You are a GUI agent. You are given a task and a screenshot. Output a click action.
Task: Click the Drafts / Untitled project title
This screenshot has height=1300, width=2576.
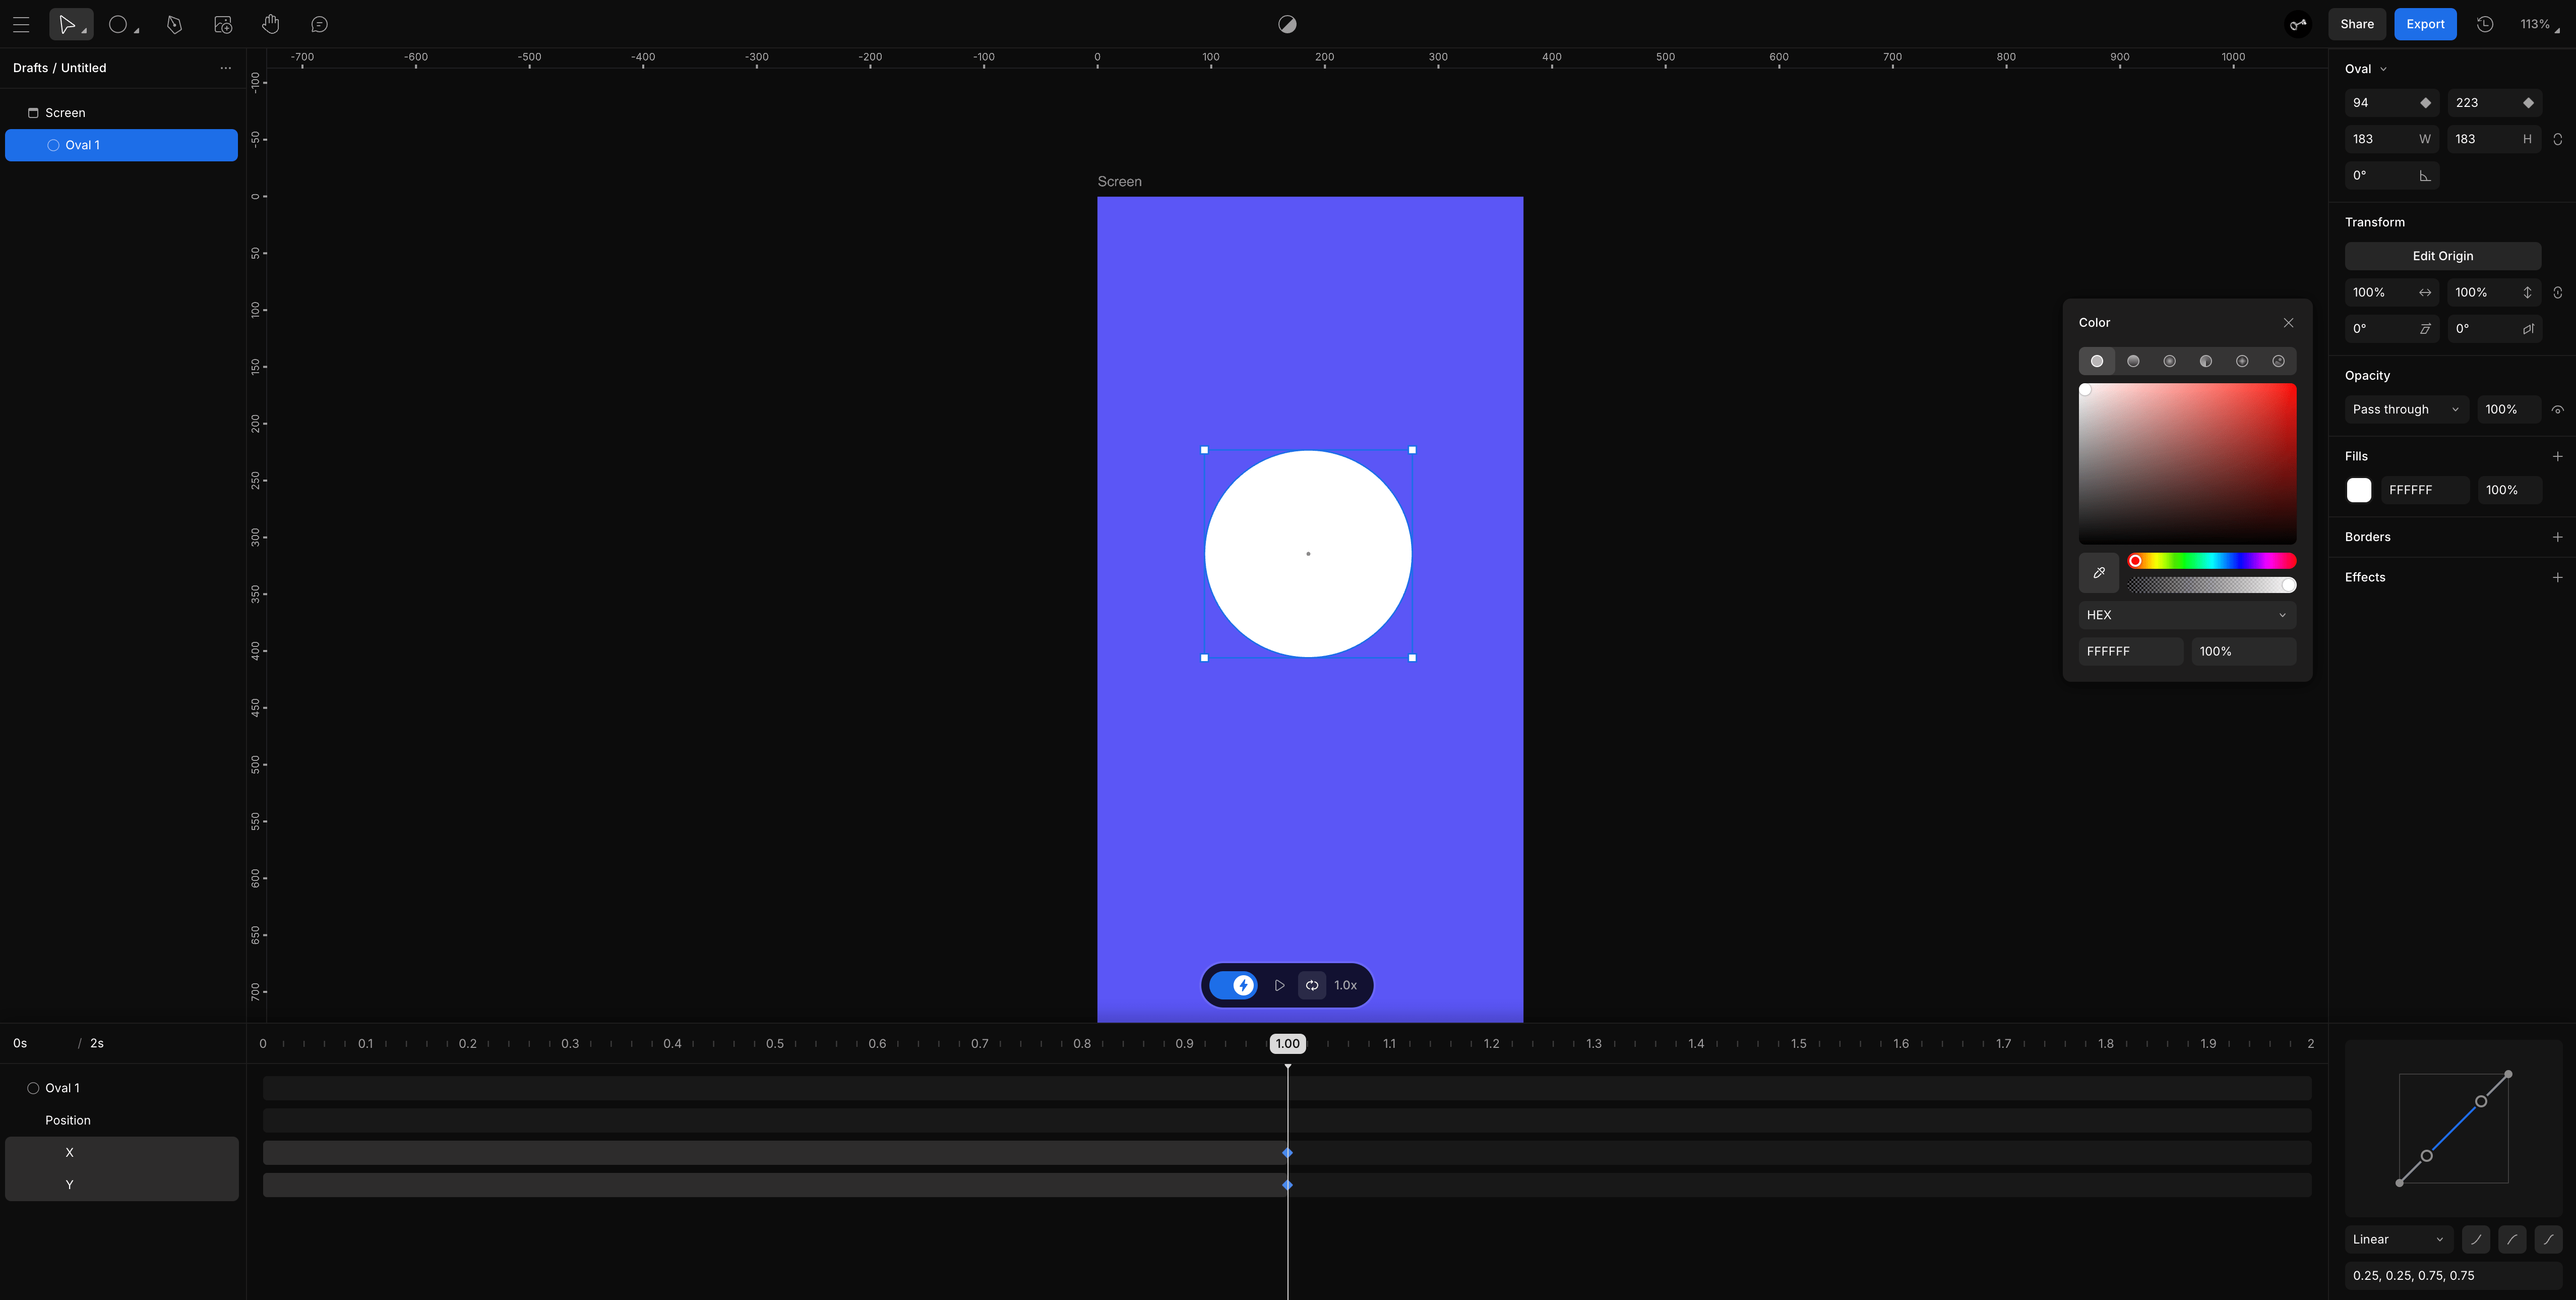[x=60, y=68]
